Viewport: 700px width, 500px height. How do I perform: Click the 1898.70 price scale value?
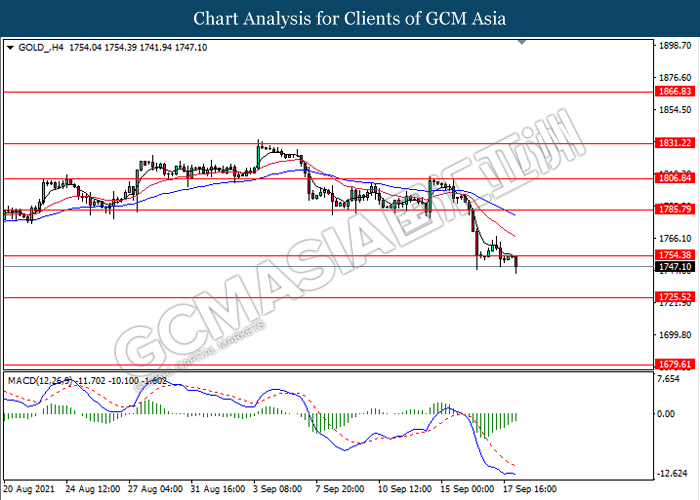[x=675, y=46]
